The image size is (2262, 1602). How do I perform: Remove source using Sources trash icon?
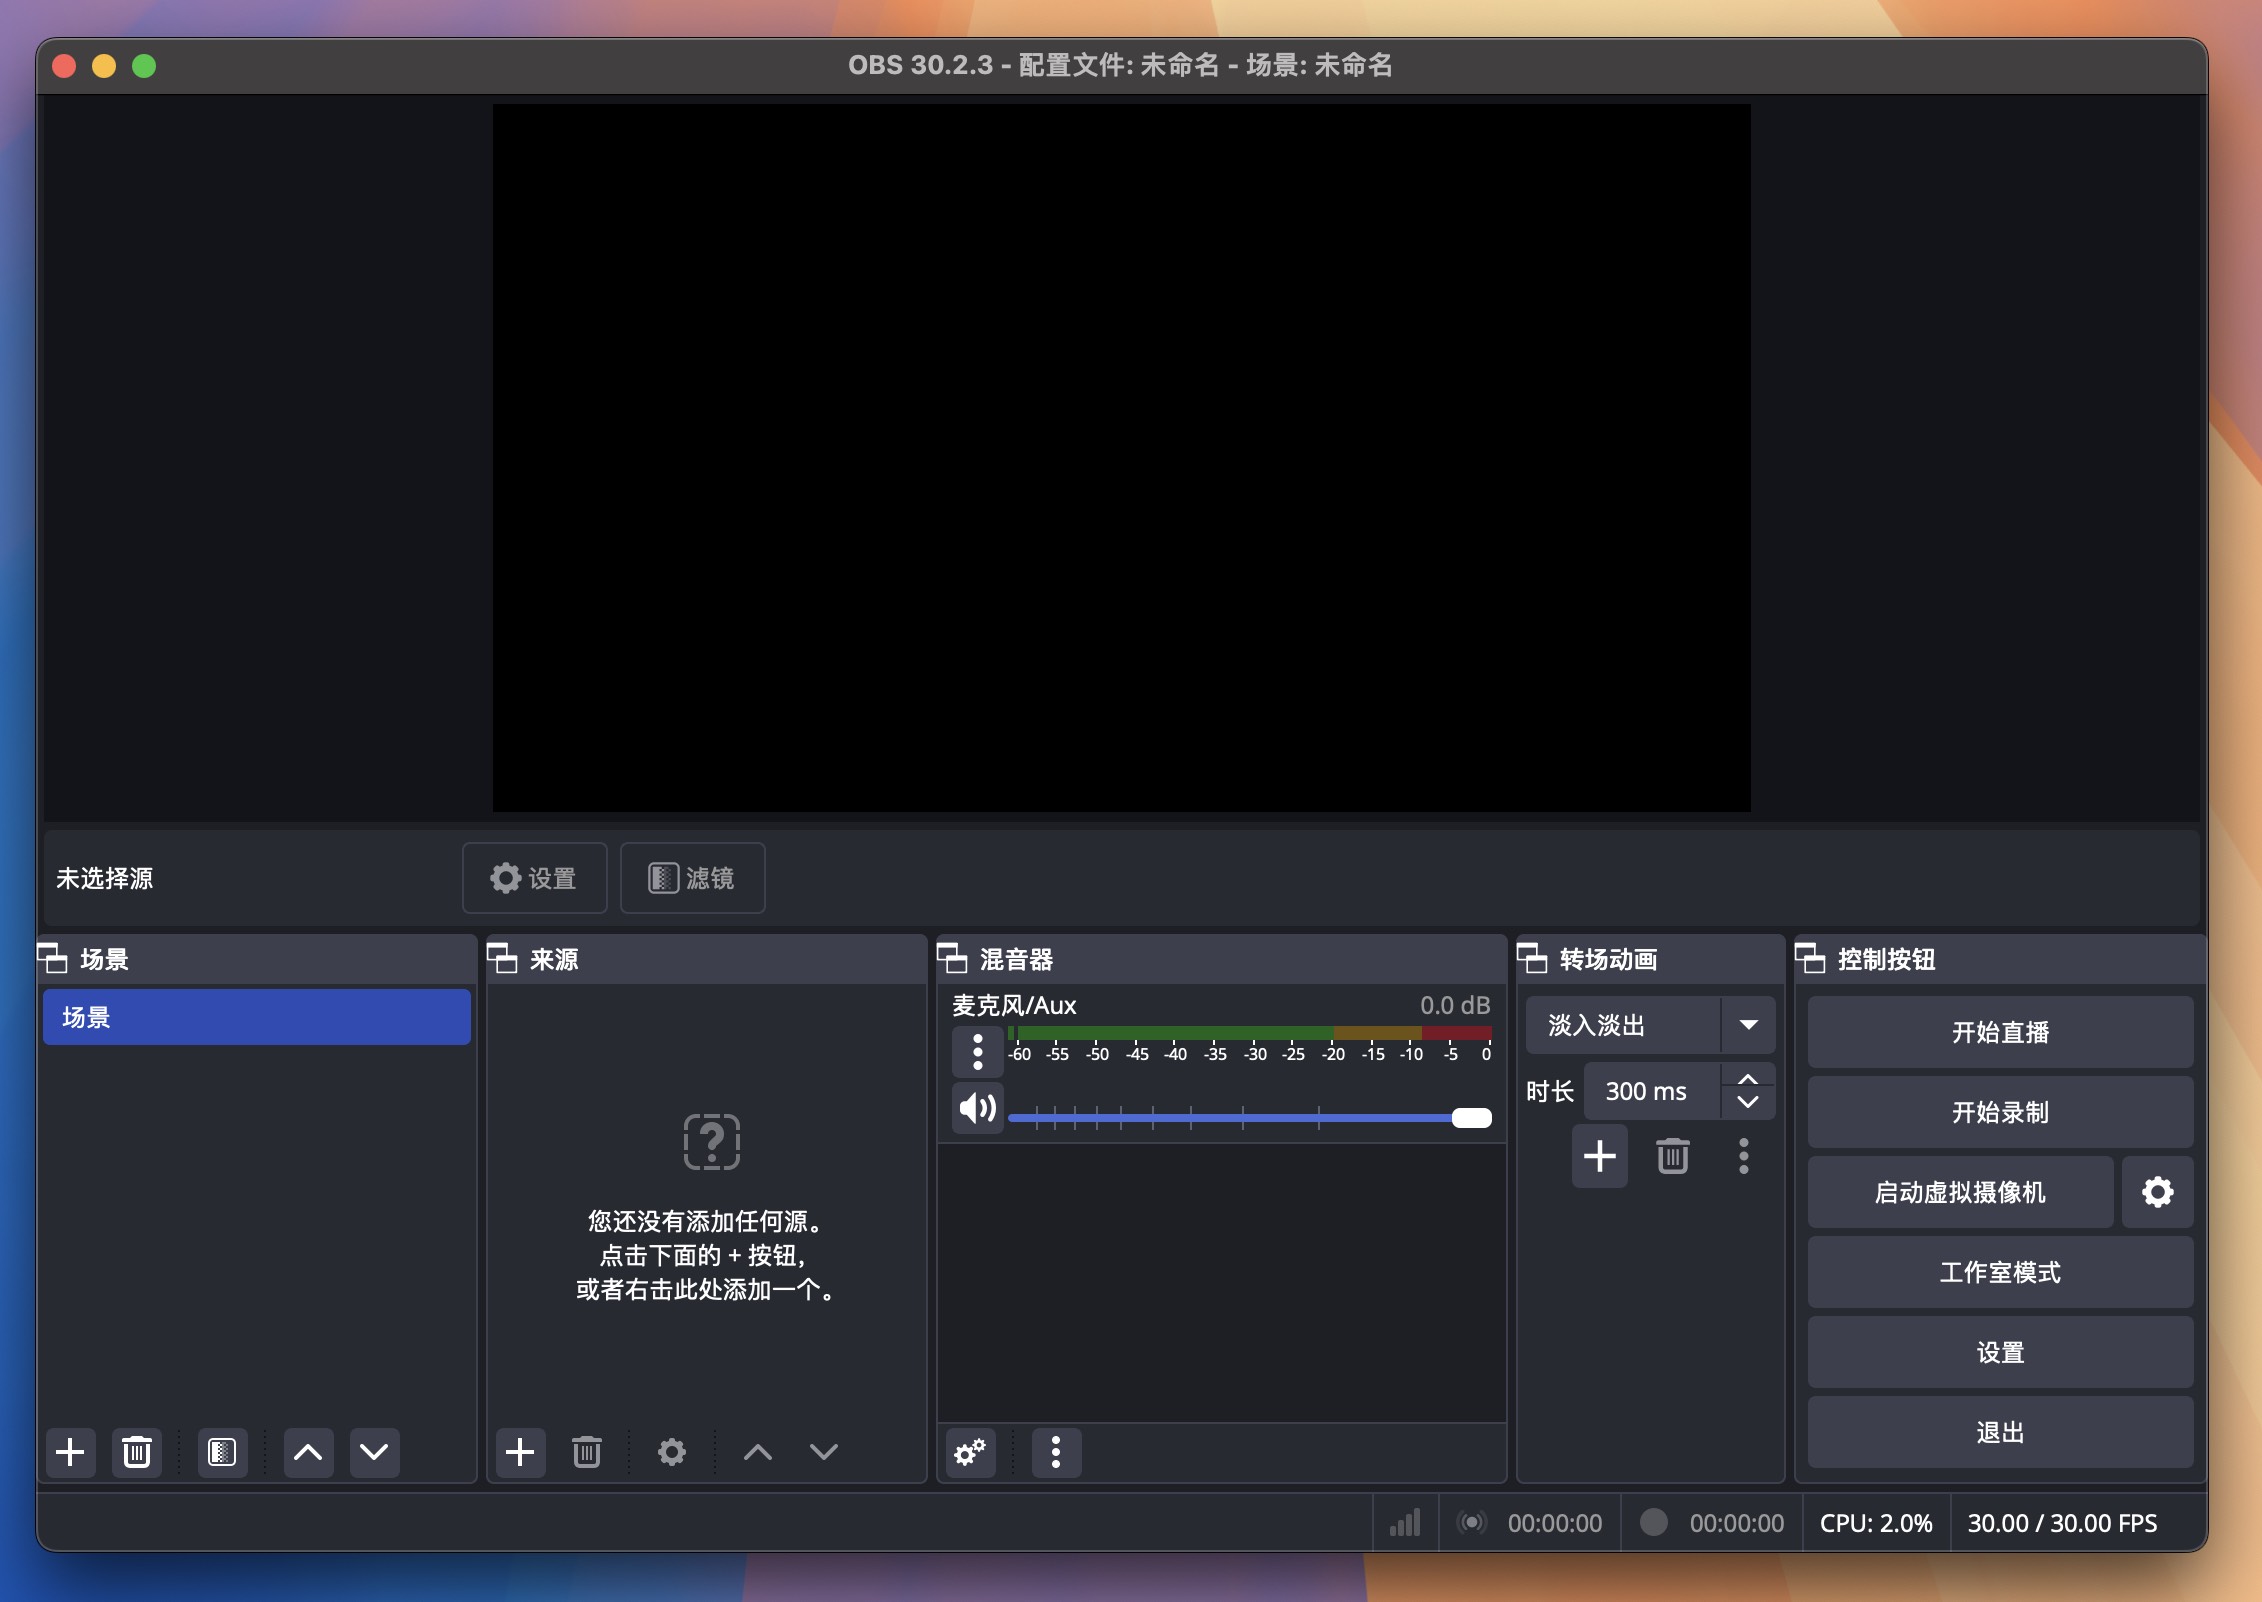587,1452
